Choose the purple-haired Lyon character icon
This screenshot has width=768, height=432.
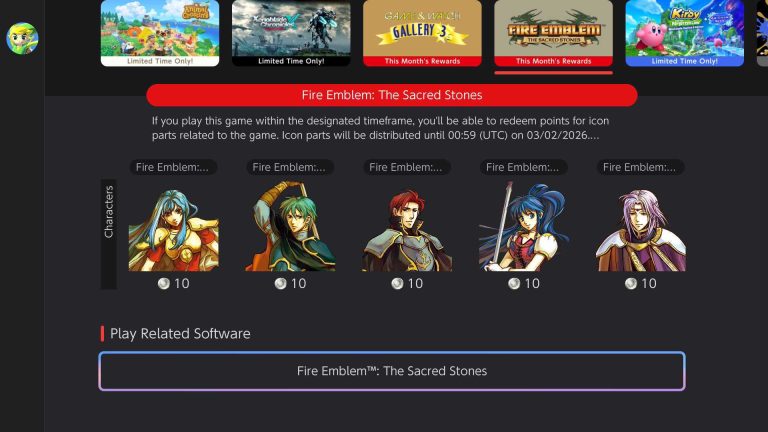click(641, 226)
